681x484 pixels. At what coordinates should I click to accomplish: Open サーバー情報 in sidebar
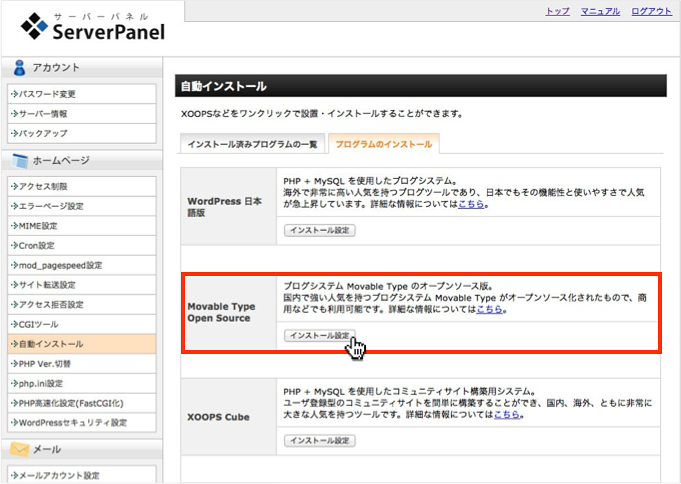82,114
